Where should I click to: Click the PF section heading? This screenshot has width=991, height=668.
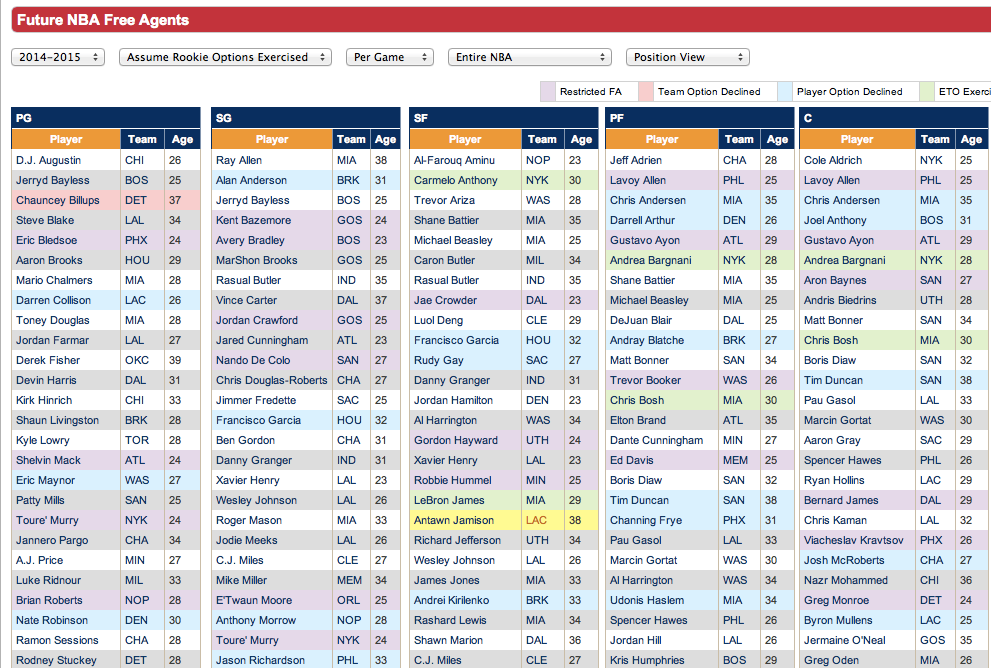617,118
